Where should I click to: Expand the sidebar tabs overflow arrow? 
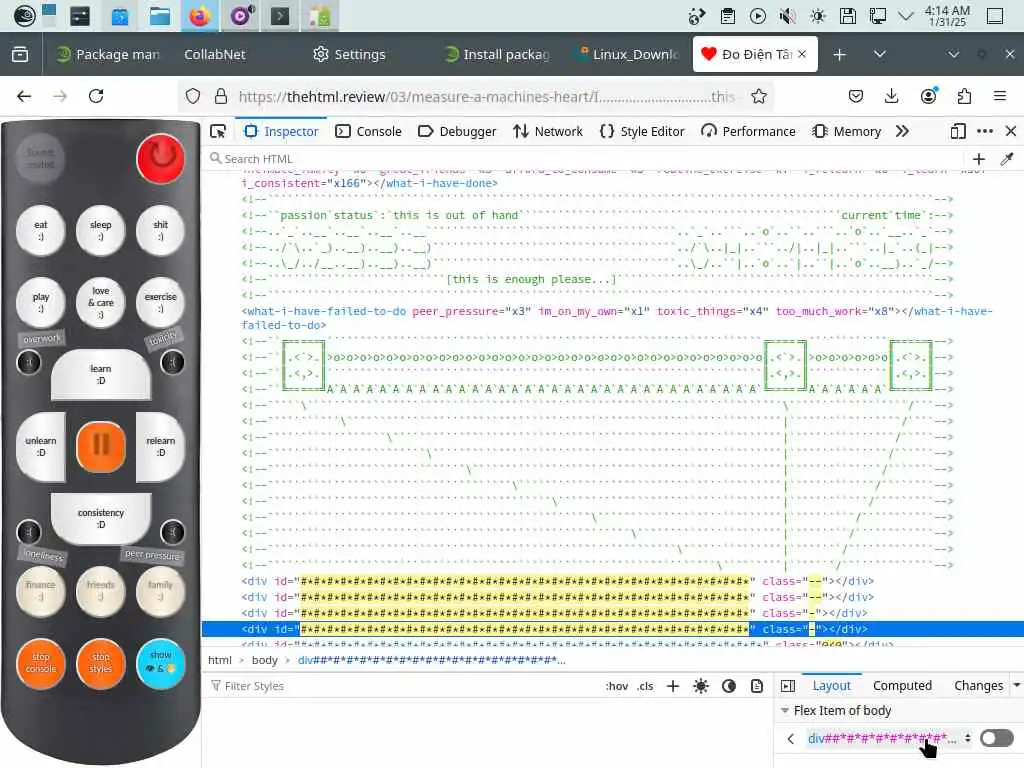[1017, 686]
